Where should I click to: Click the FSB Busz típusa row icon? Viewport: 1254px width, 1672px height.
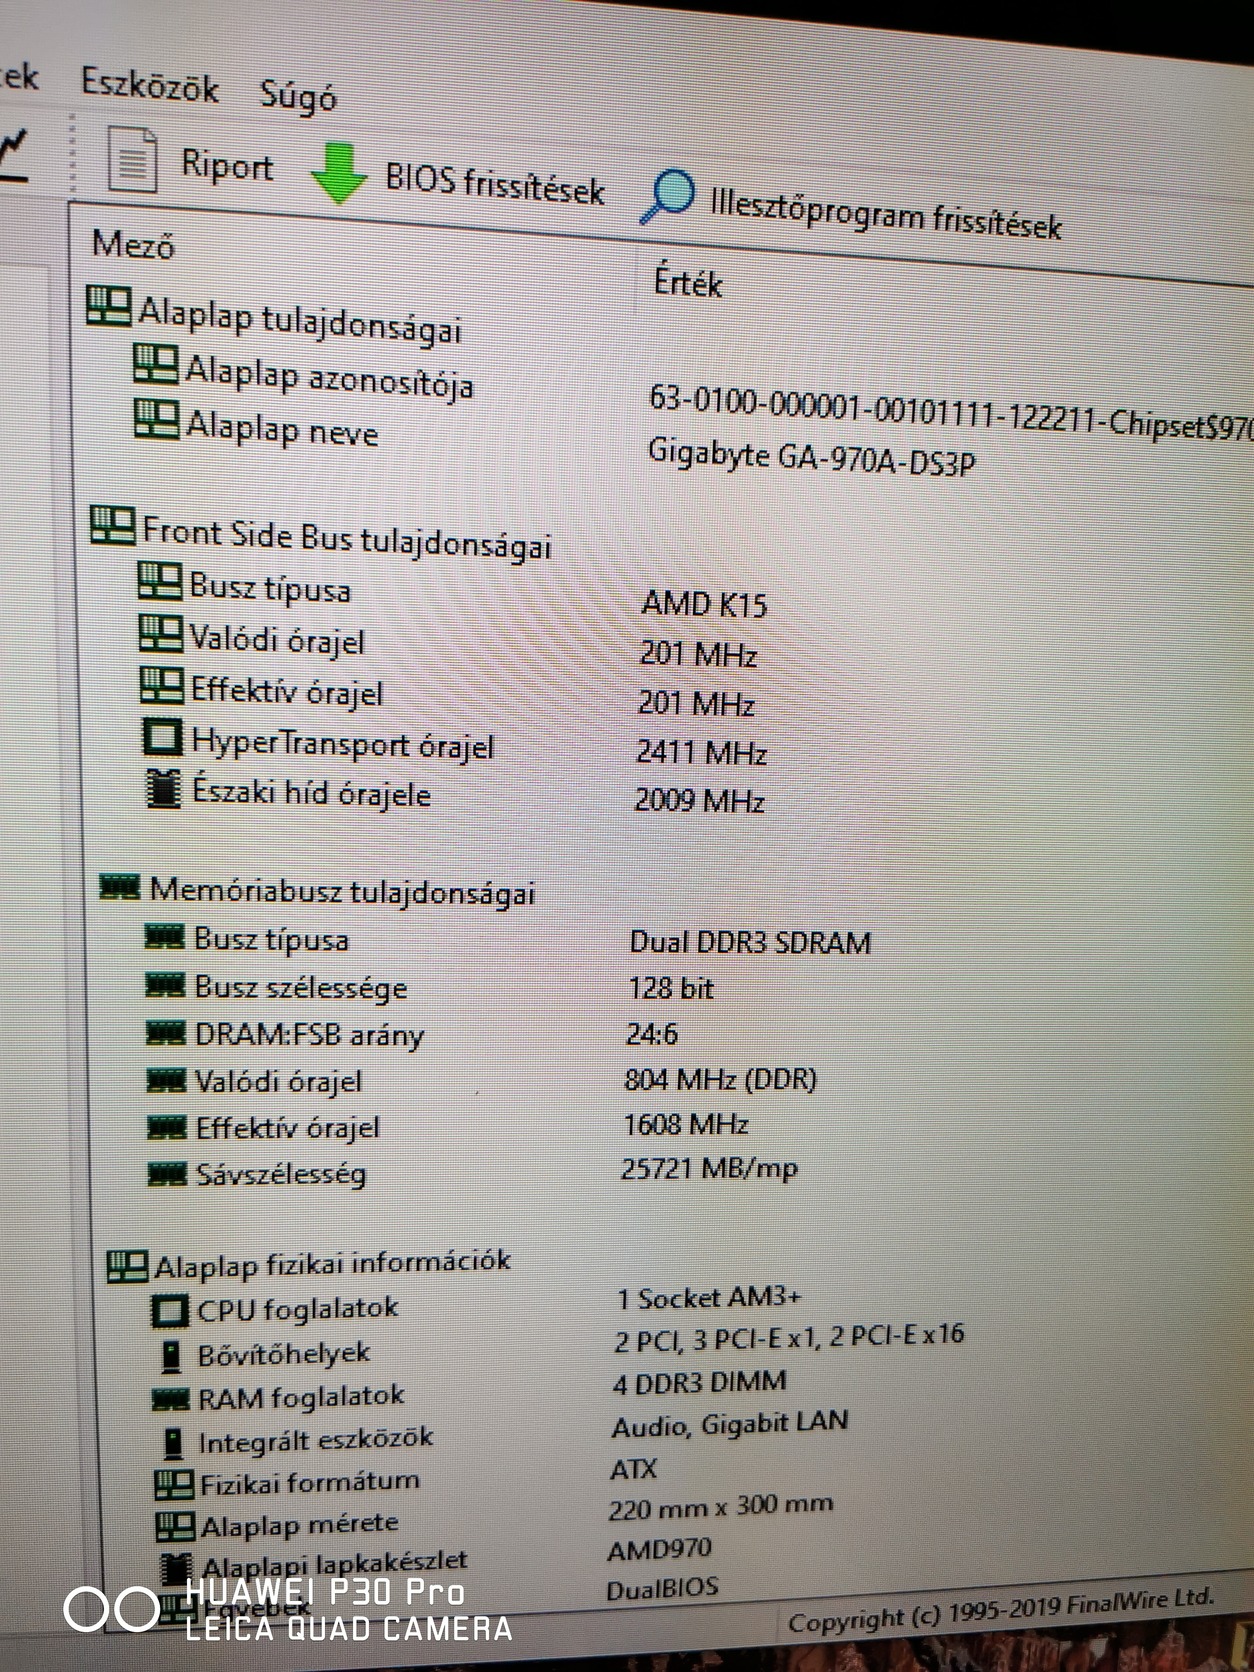coord(160,582)
